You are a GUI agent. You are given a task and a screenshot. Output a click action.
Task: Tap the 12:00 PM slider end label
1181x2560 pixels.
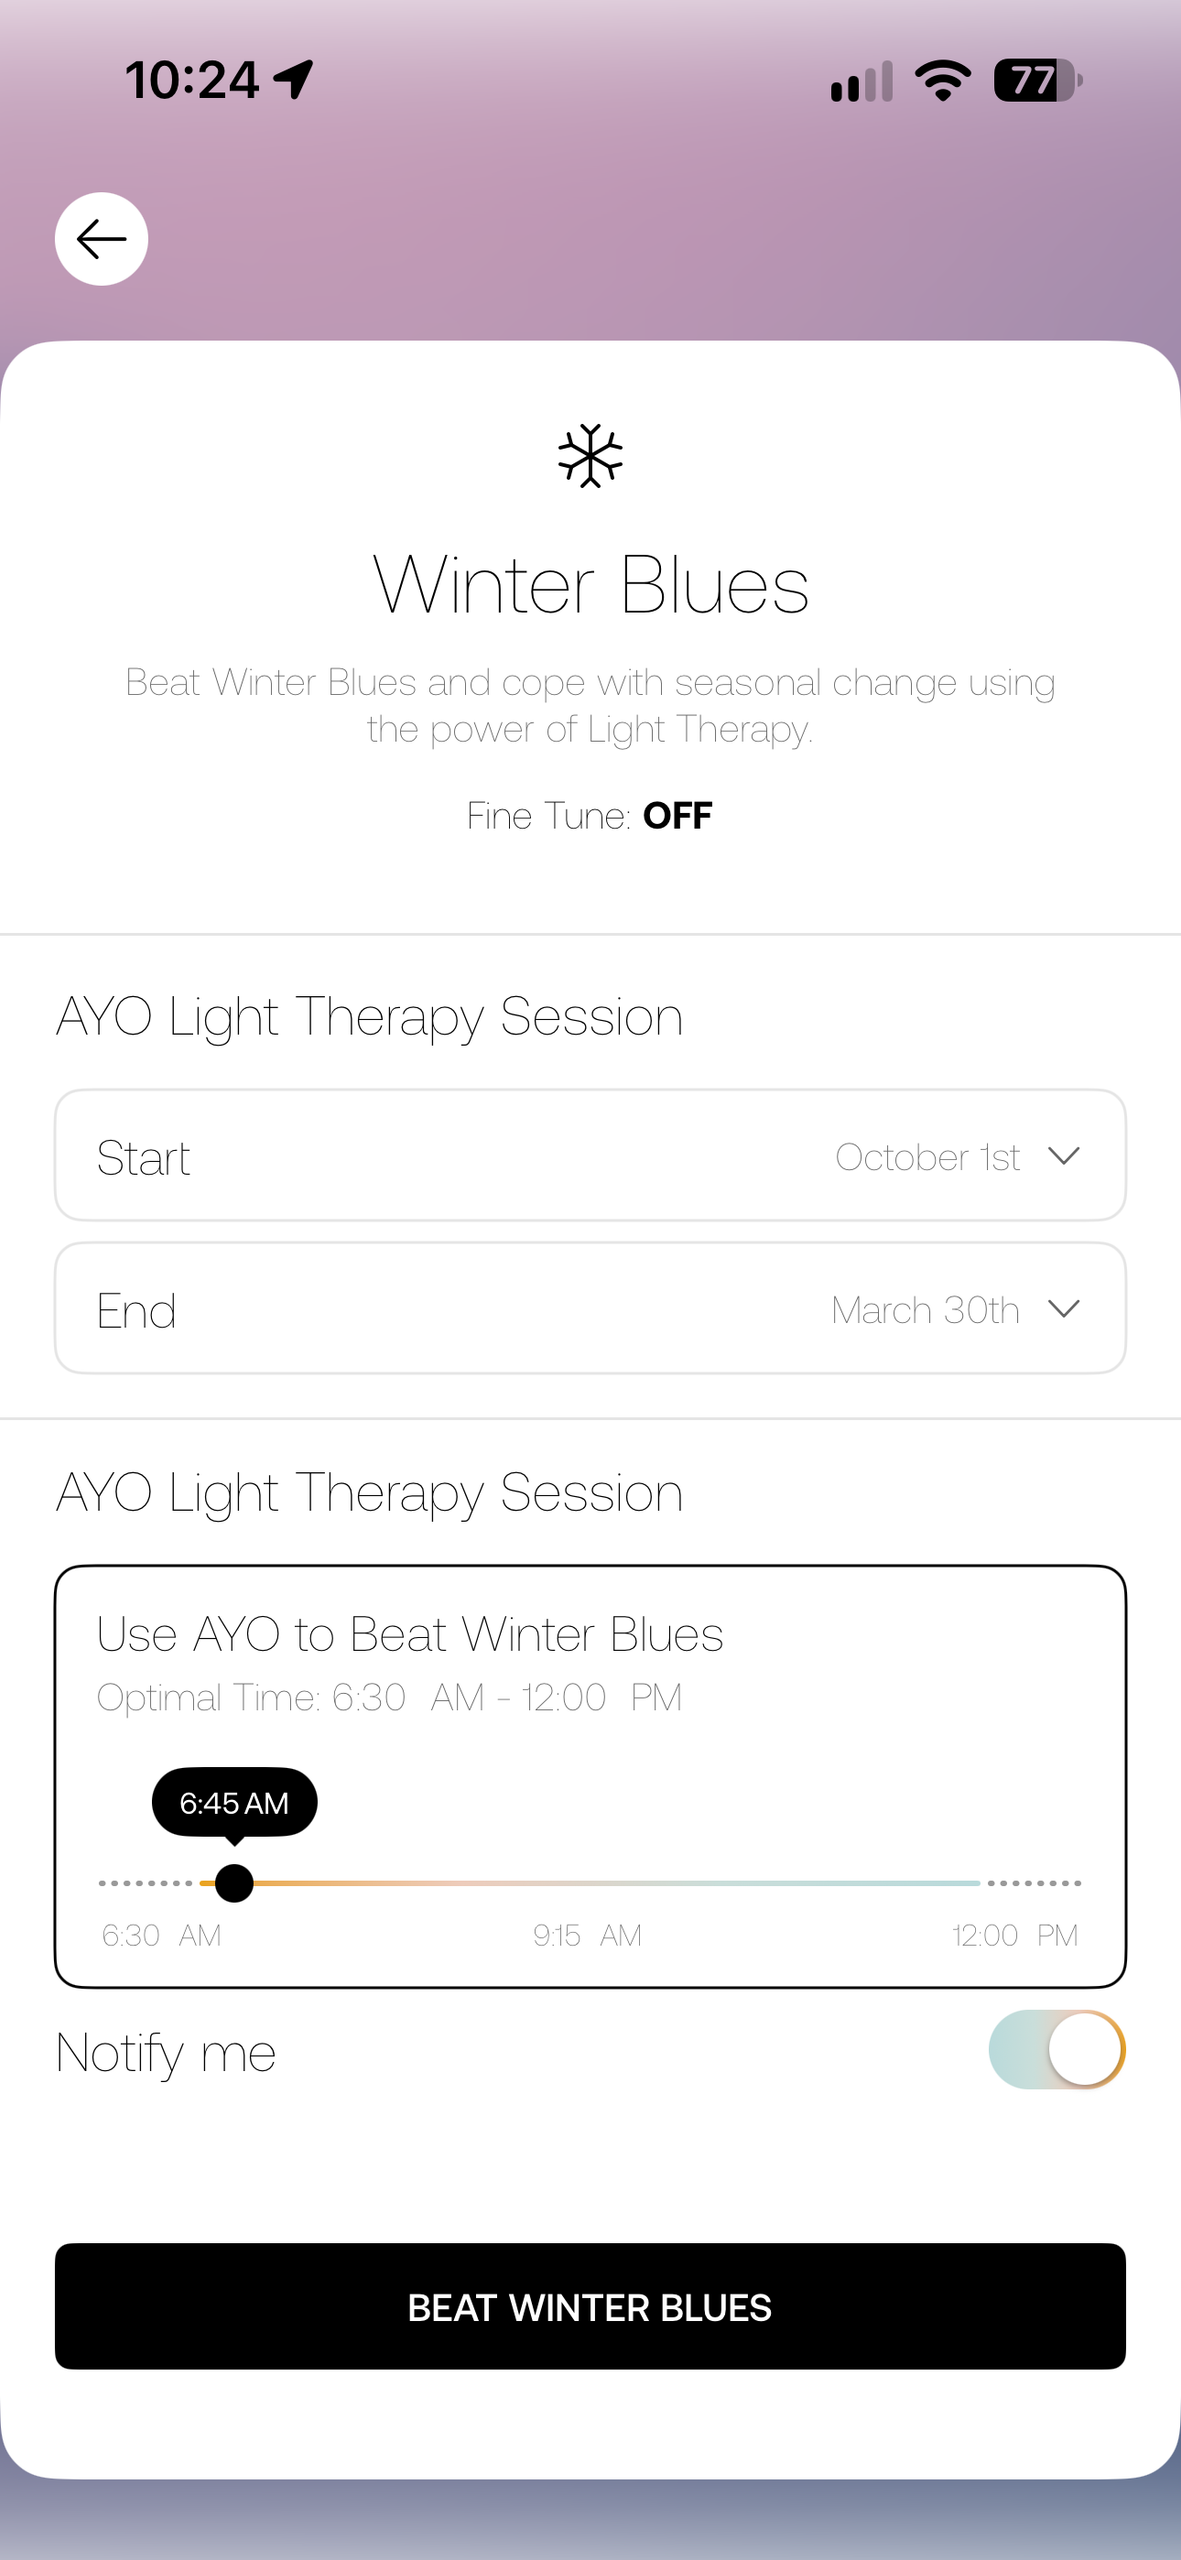click(1015, 1935)
